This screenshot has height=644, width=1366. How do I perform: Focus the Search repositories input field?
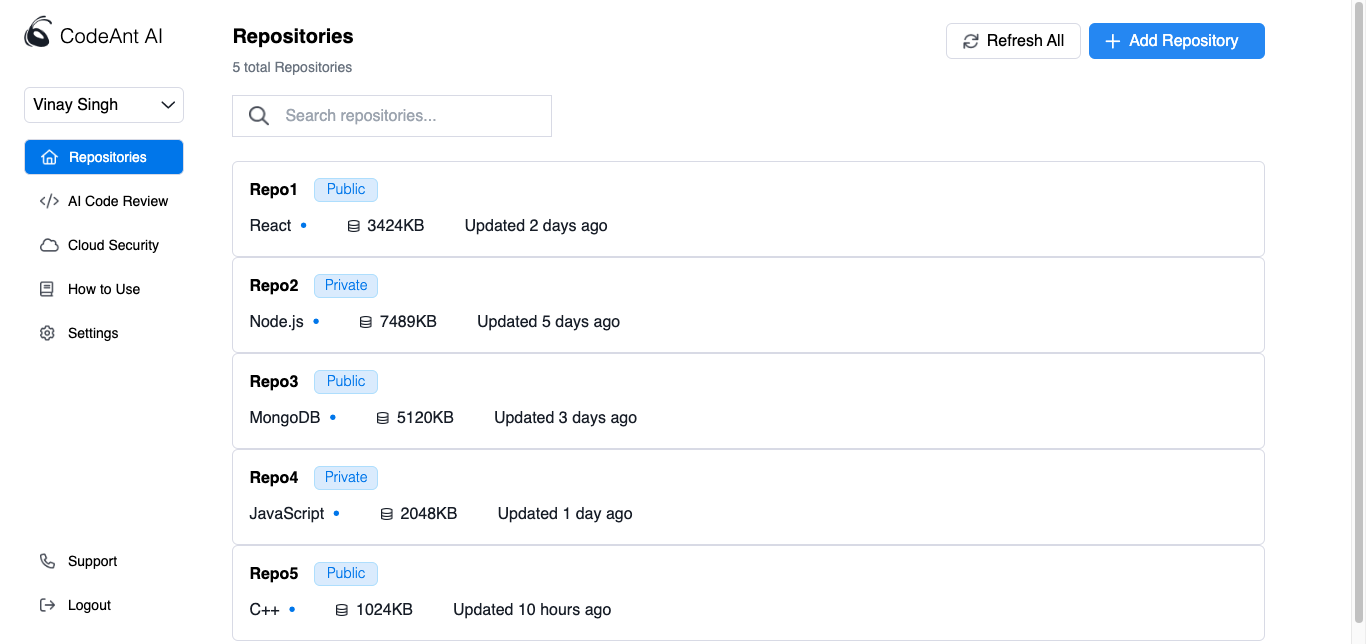coord(410,116)
